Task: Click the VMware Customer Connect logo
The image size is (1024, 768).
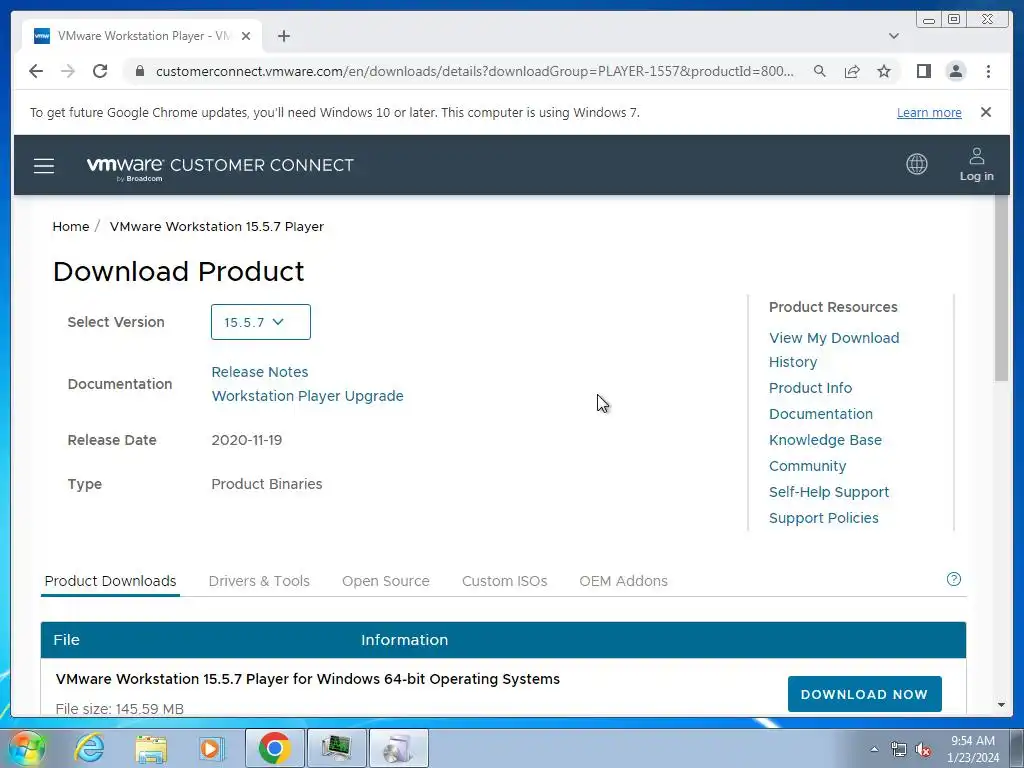Action: [x=220, y=167]
